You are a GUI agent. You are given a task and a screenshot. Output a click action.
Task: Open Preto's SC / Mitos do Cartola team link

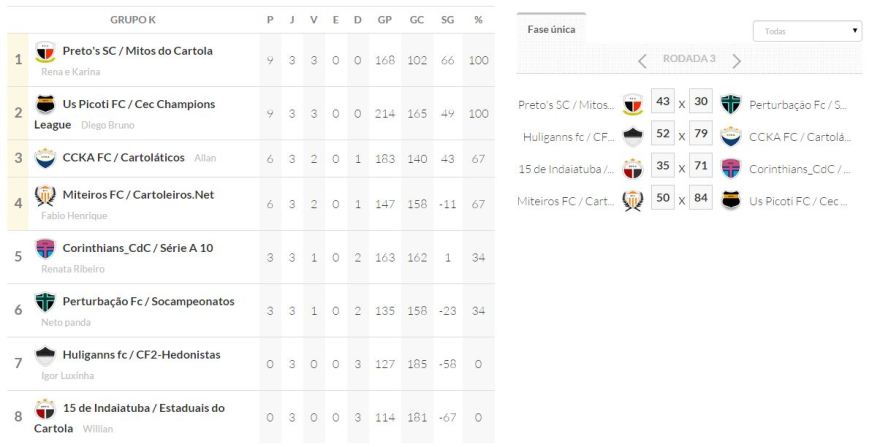coord(137,51)
